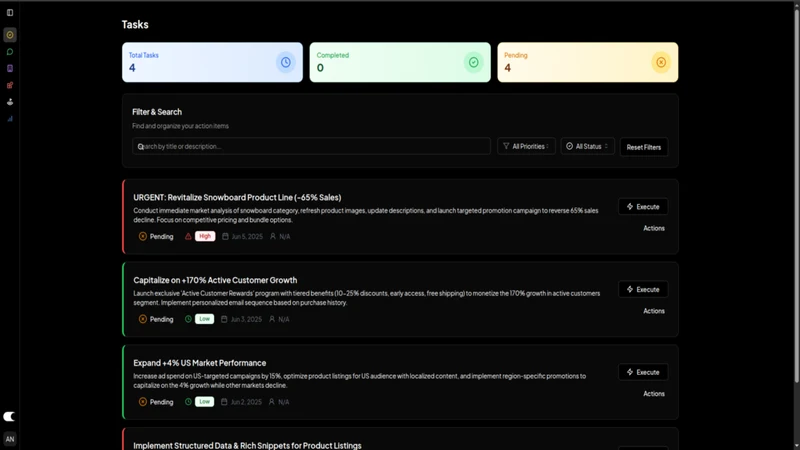This screenshot has height=450, width=800.
Task: Open the All Status filter dropdown
Action: point(587,146)
